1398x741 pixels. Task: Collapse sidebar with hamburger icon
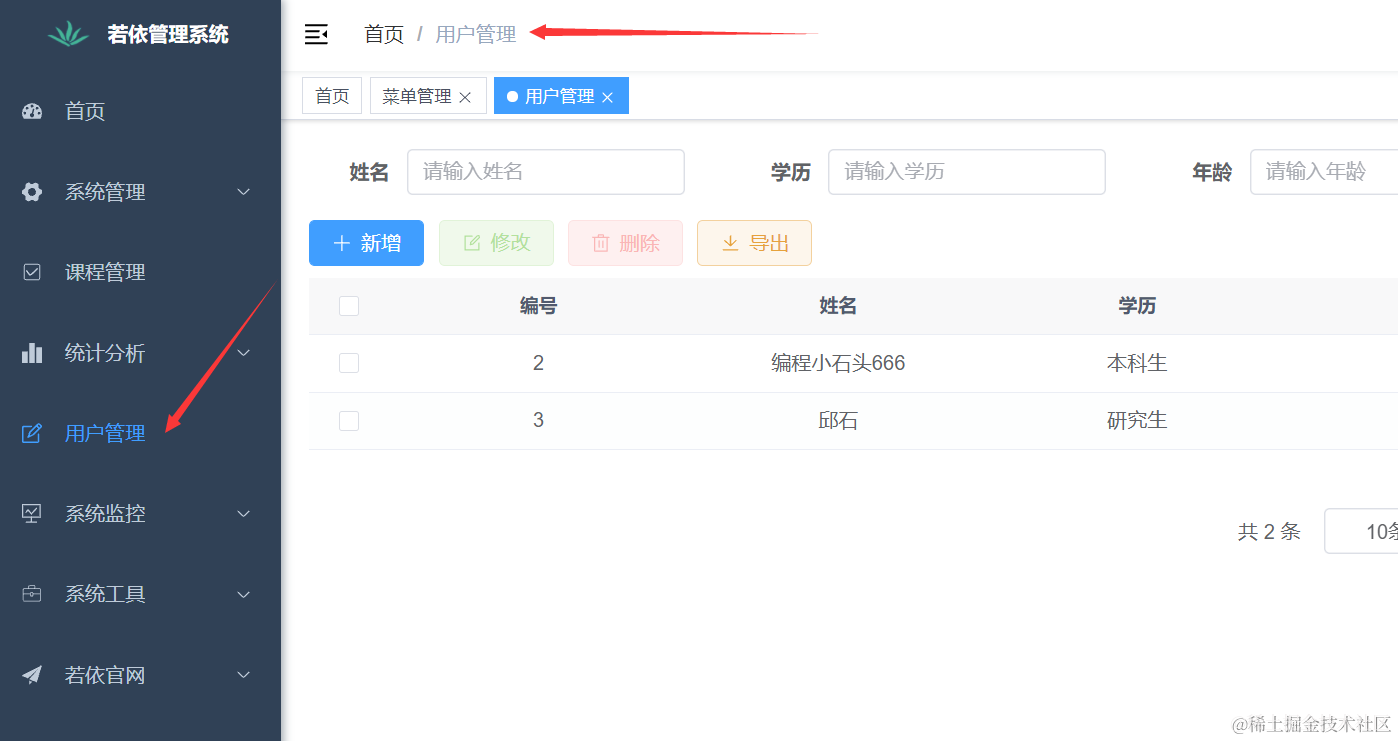click(316, 35)
